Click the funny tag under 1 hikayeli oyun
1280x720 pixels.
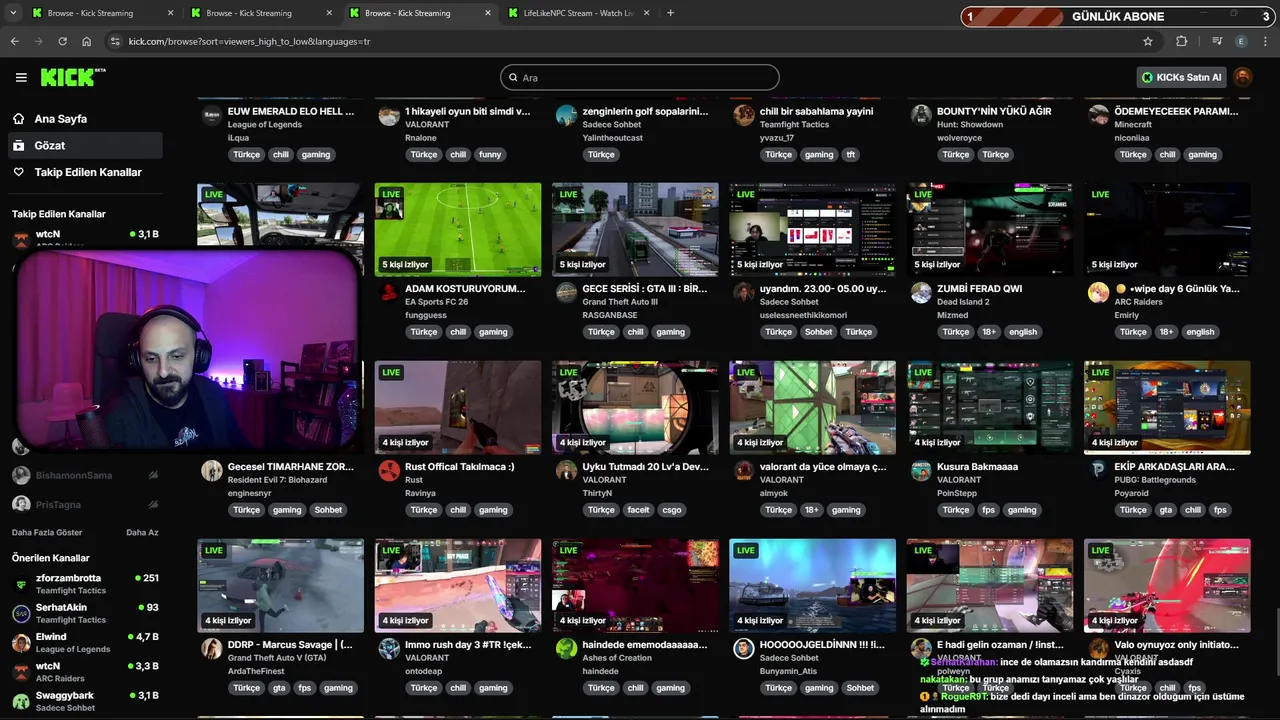490,155
